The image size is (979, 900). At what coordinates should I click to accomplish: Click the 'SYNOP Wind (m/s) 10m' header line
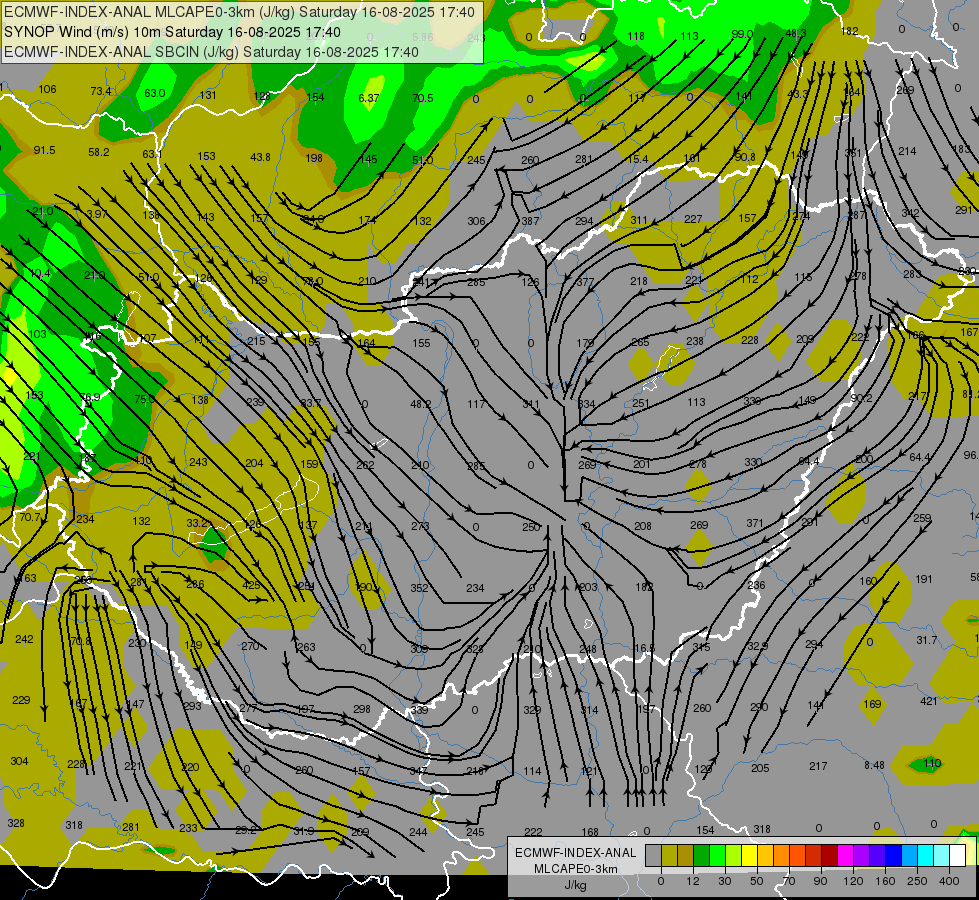172,32
